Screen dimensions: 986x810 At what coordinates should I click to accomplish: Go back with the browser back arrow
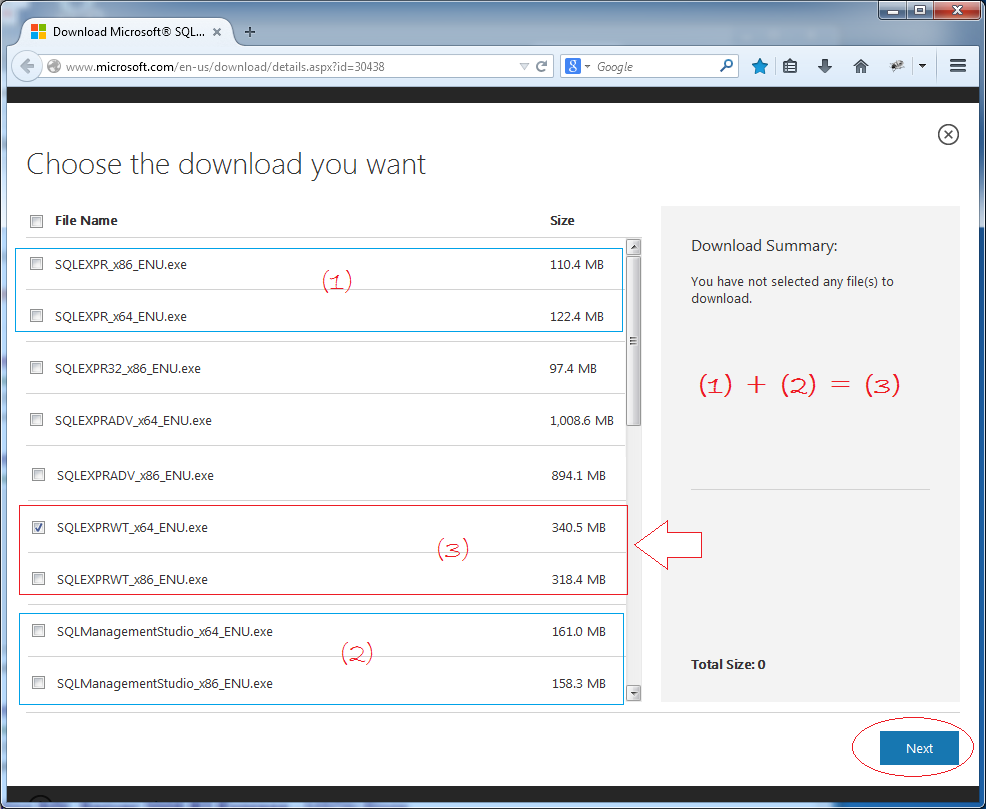26,66
